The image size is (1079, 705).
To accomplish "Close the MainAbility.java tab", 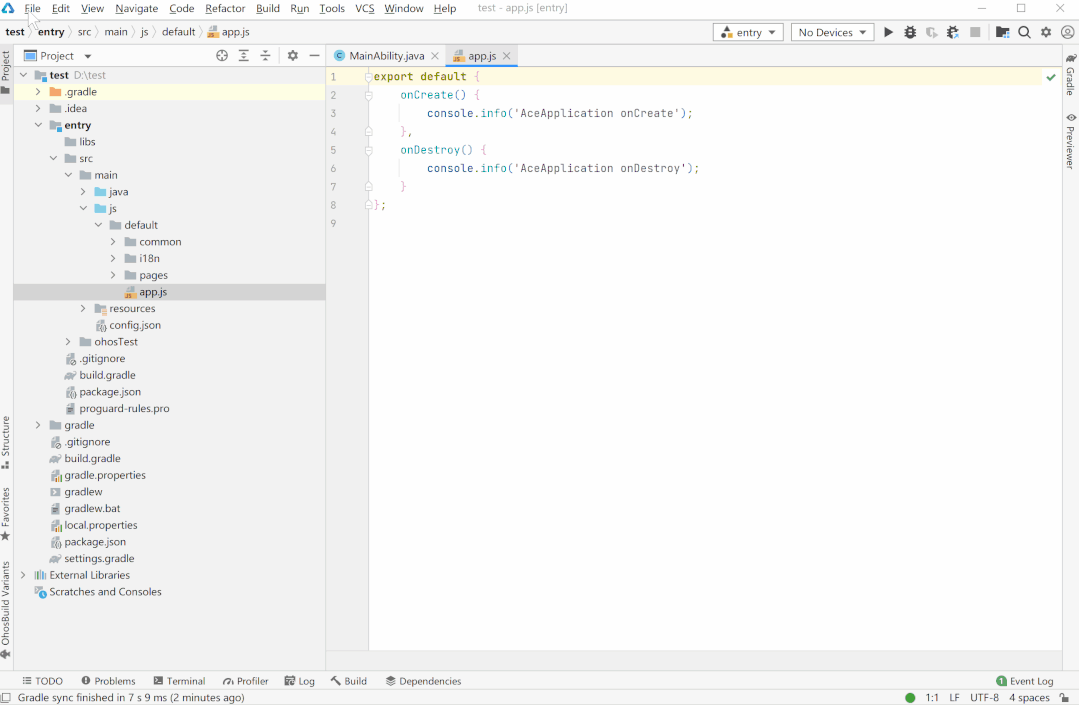I will pos(435,56).
